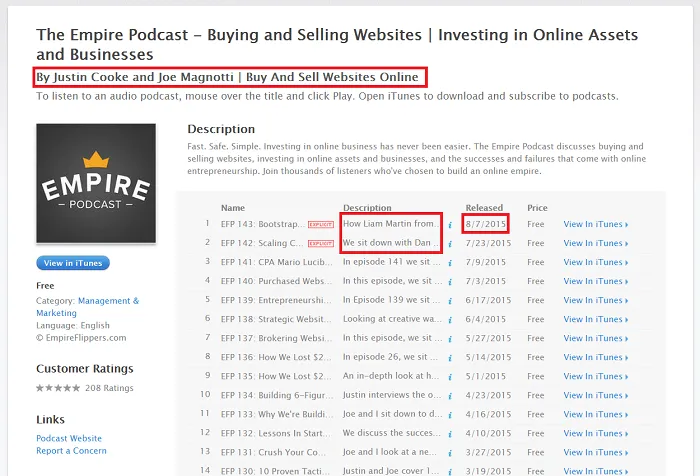
Task: Click the info icon for EFP 143
Action: pos(450,225)
